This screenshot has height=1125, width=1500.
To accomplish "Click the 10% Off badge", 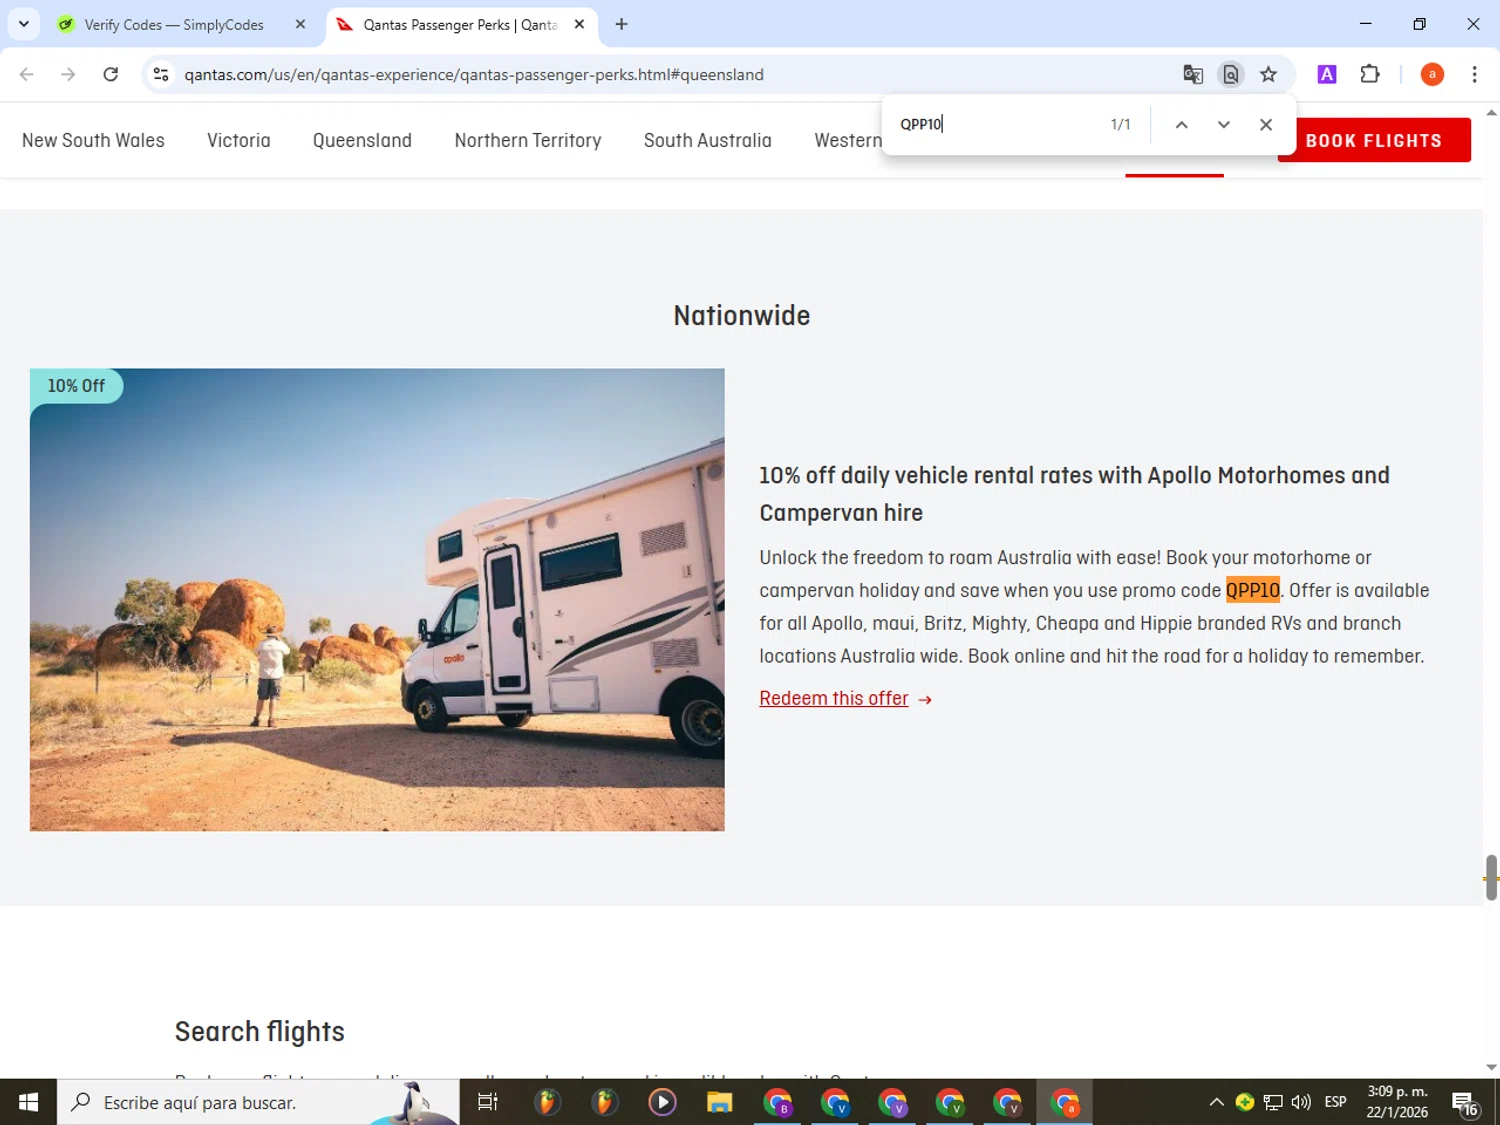I will (76, 386).
